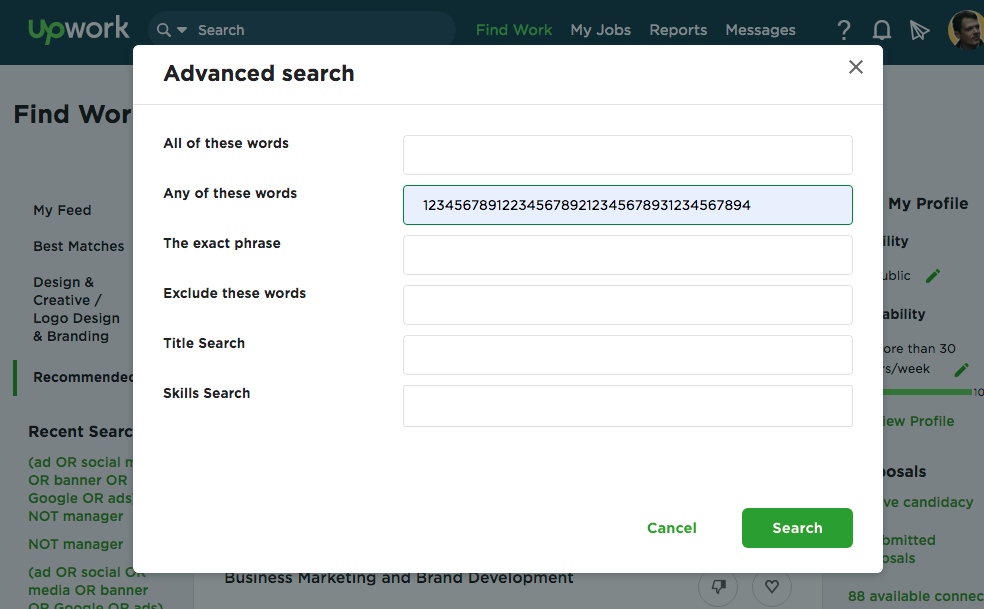Open Business Marketing and Brand Development job
Screen dimensions: 984x609
coord(399,578)
